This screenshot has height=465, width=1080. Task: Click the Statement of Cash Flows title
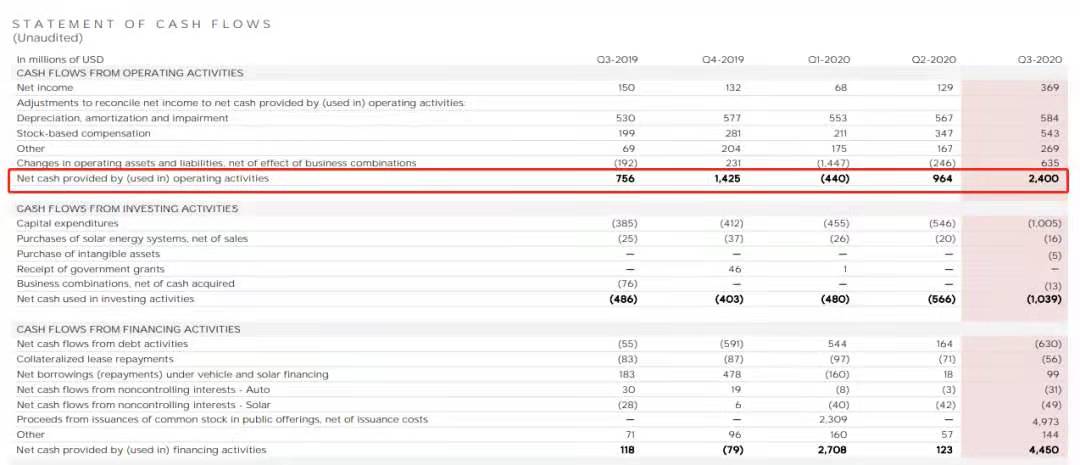141,24
